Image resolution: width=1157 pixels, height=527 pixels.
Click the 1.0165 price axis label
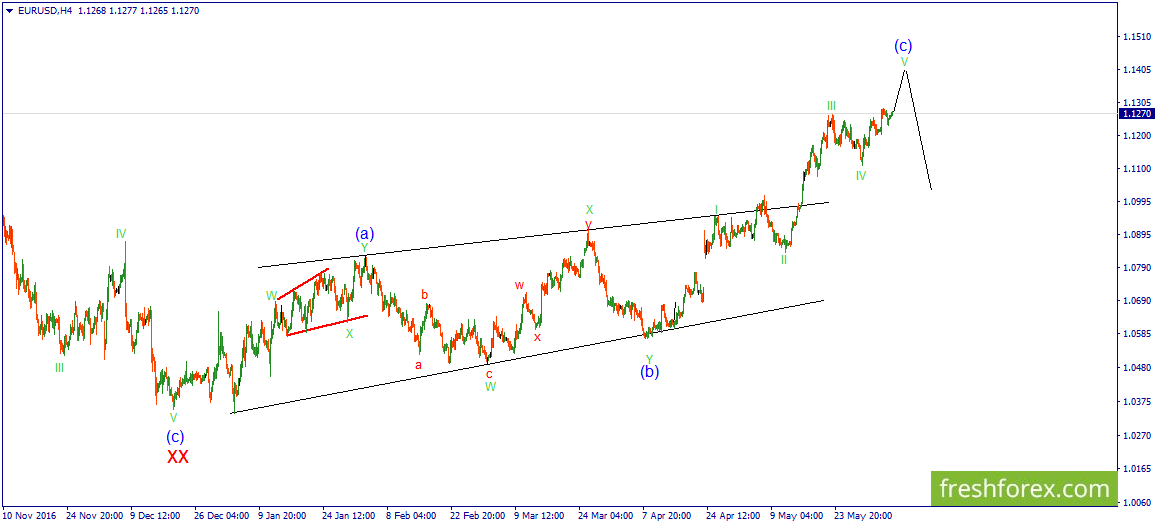coord(1136,468)
